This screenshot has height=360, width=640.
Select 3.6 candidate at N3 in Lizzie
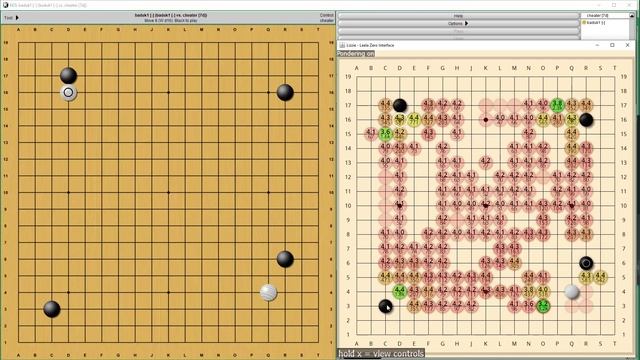coord(529,306)
